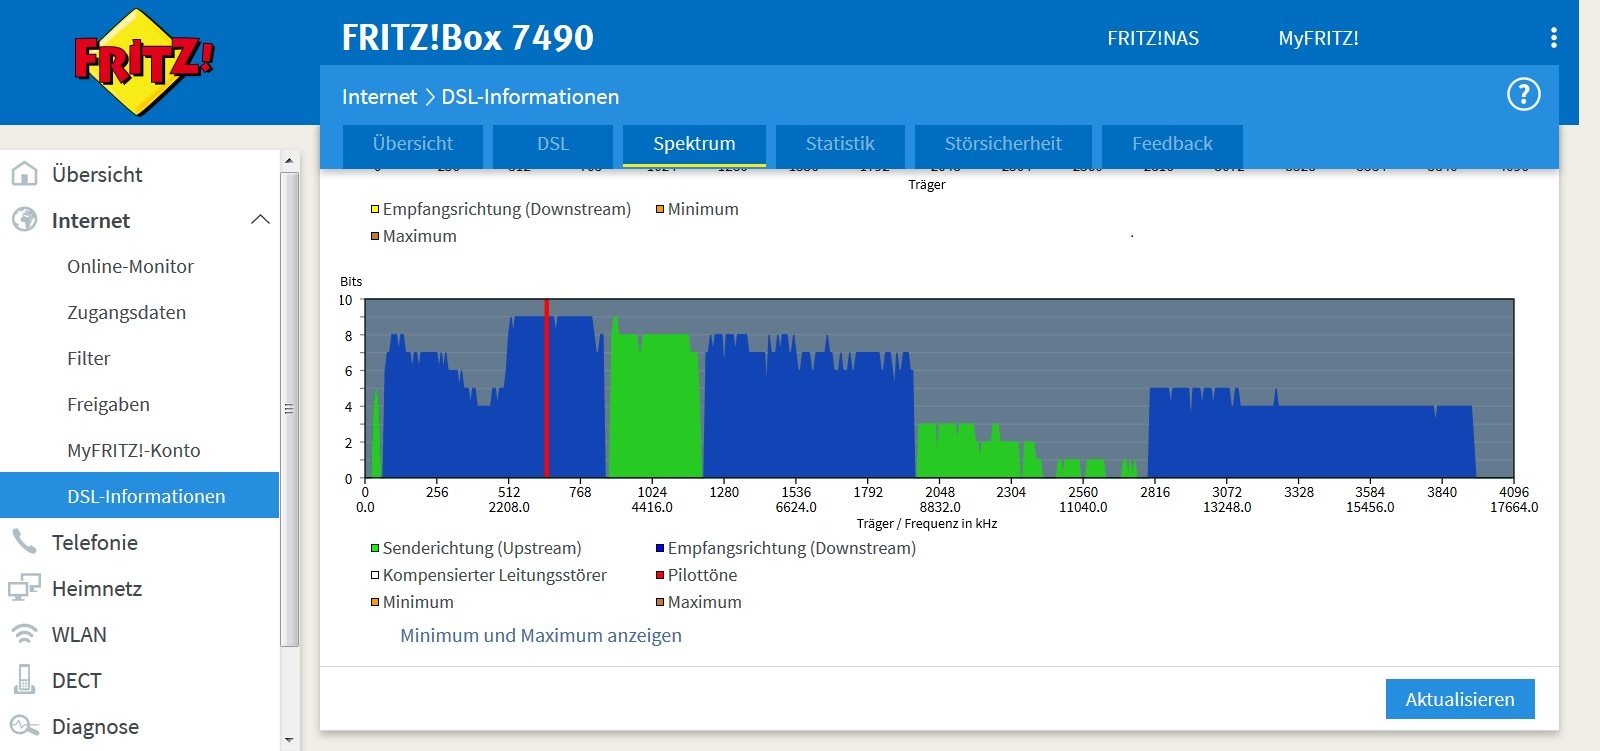
Task: Click the Übersicht house icon in sidebar
Action: [24, 174]
